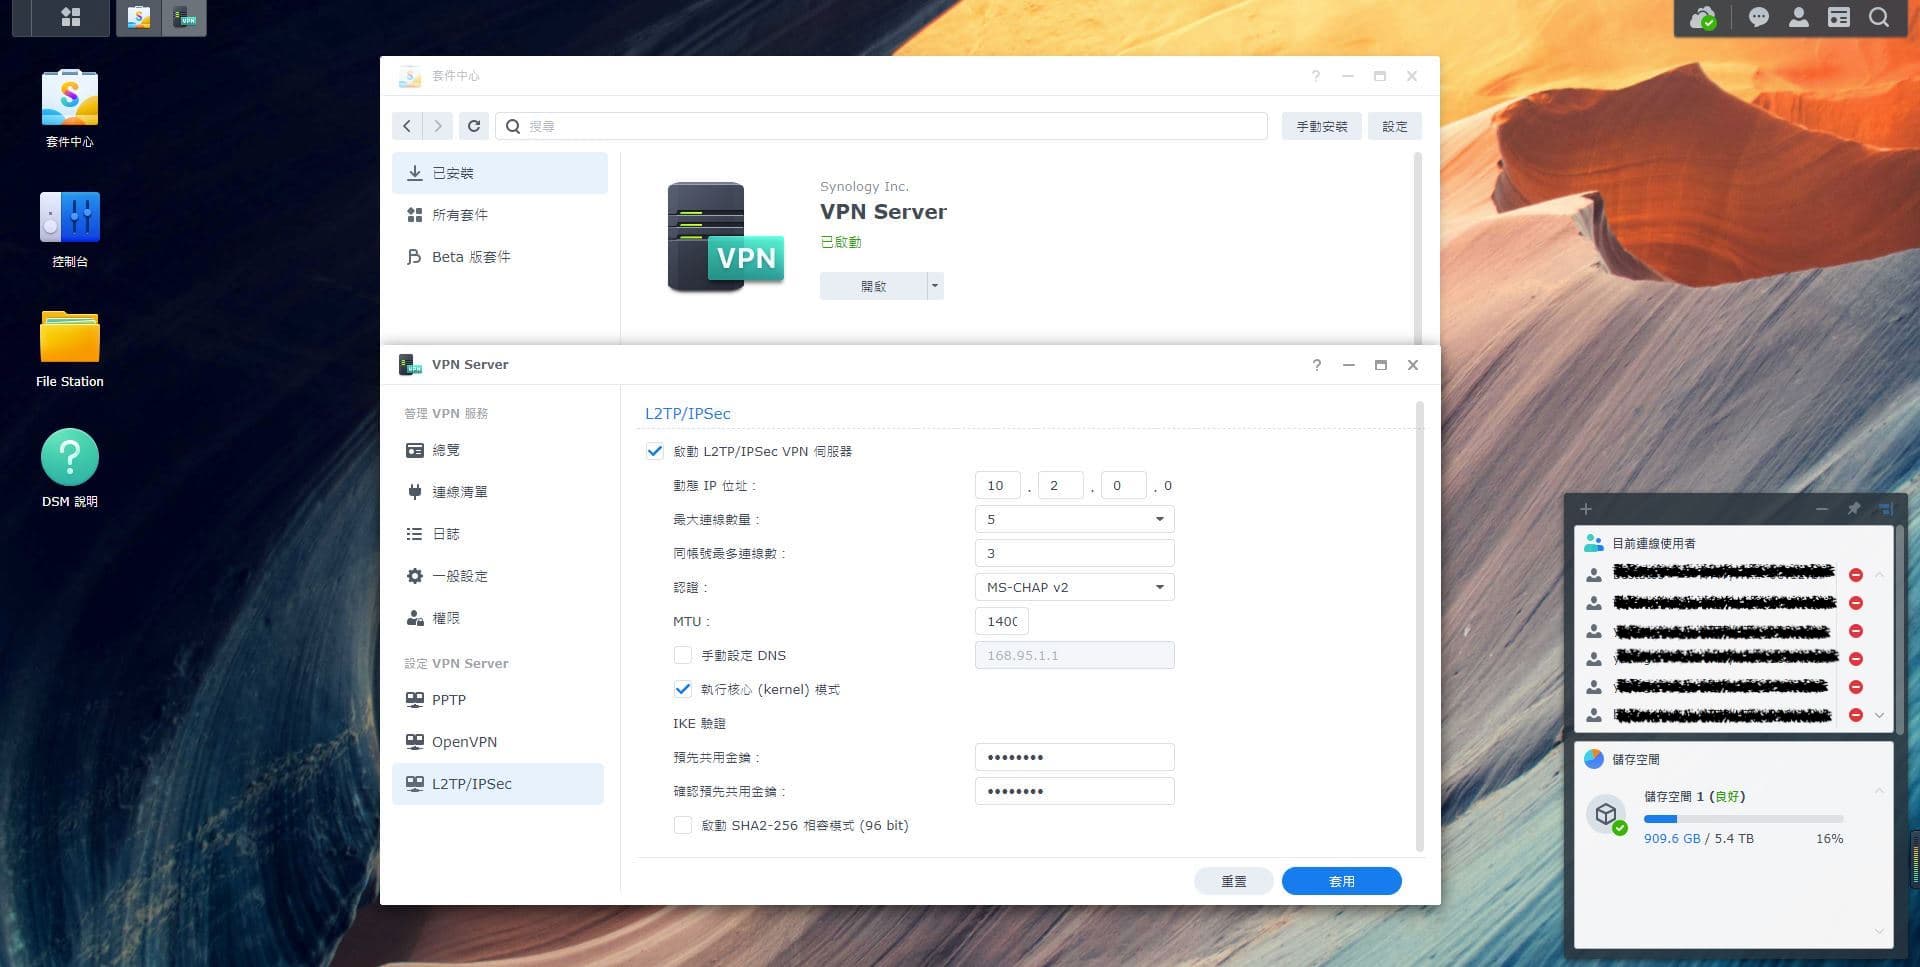This screenshot has height=967, width=1920.
Task: Click VPN Server window scrollbar
Action: [1419, 626]
